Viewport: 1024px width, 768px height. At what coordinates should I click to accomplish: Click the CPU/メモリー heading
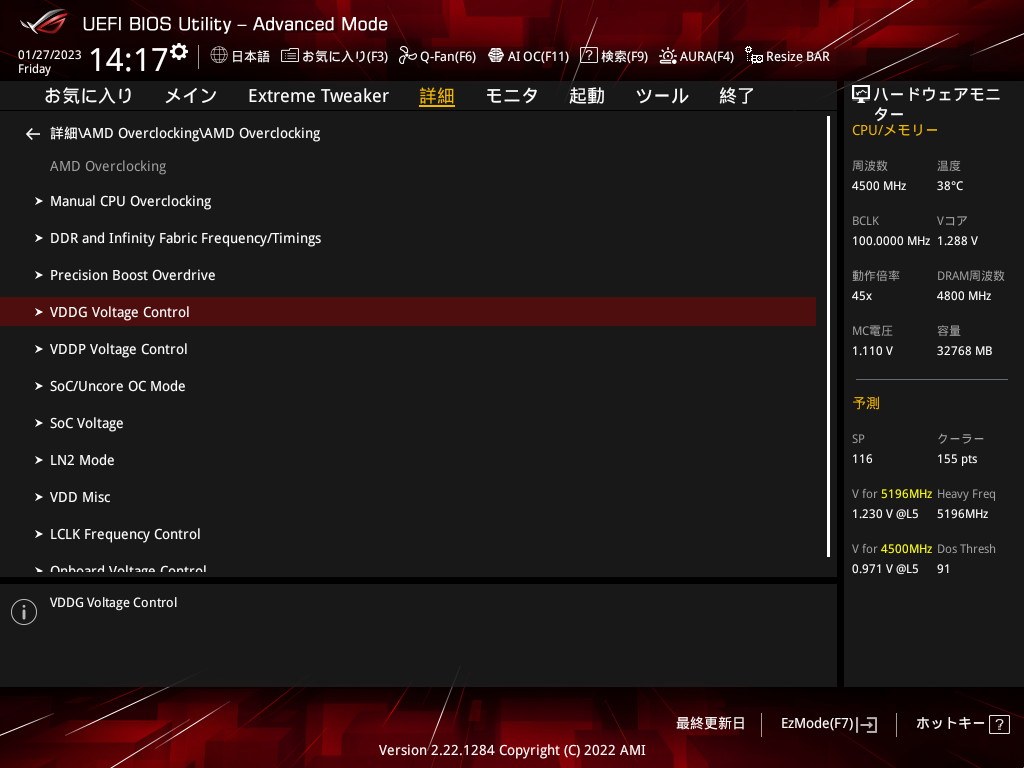tap(895, 130)
